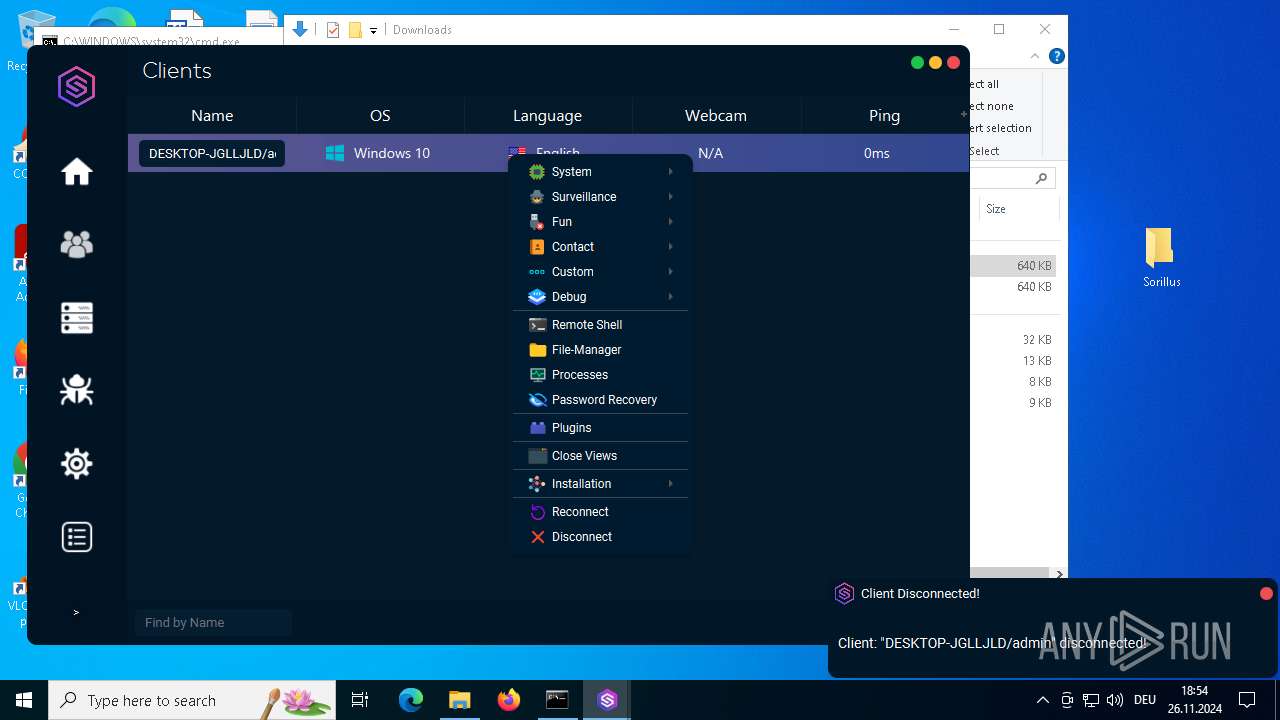Open Firefox from the taskbar
Screen dimensions: 1280x720
(509, 700)
